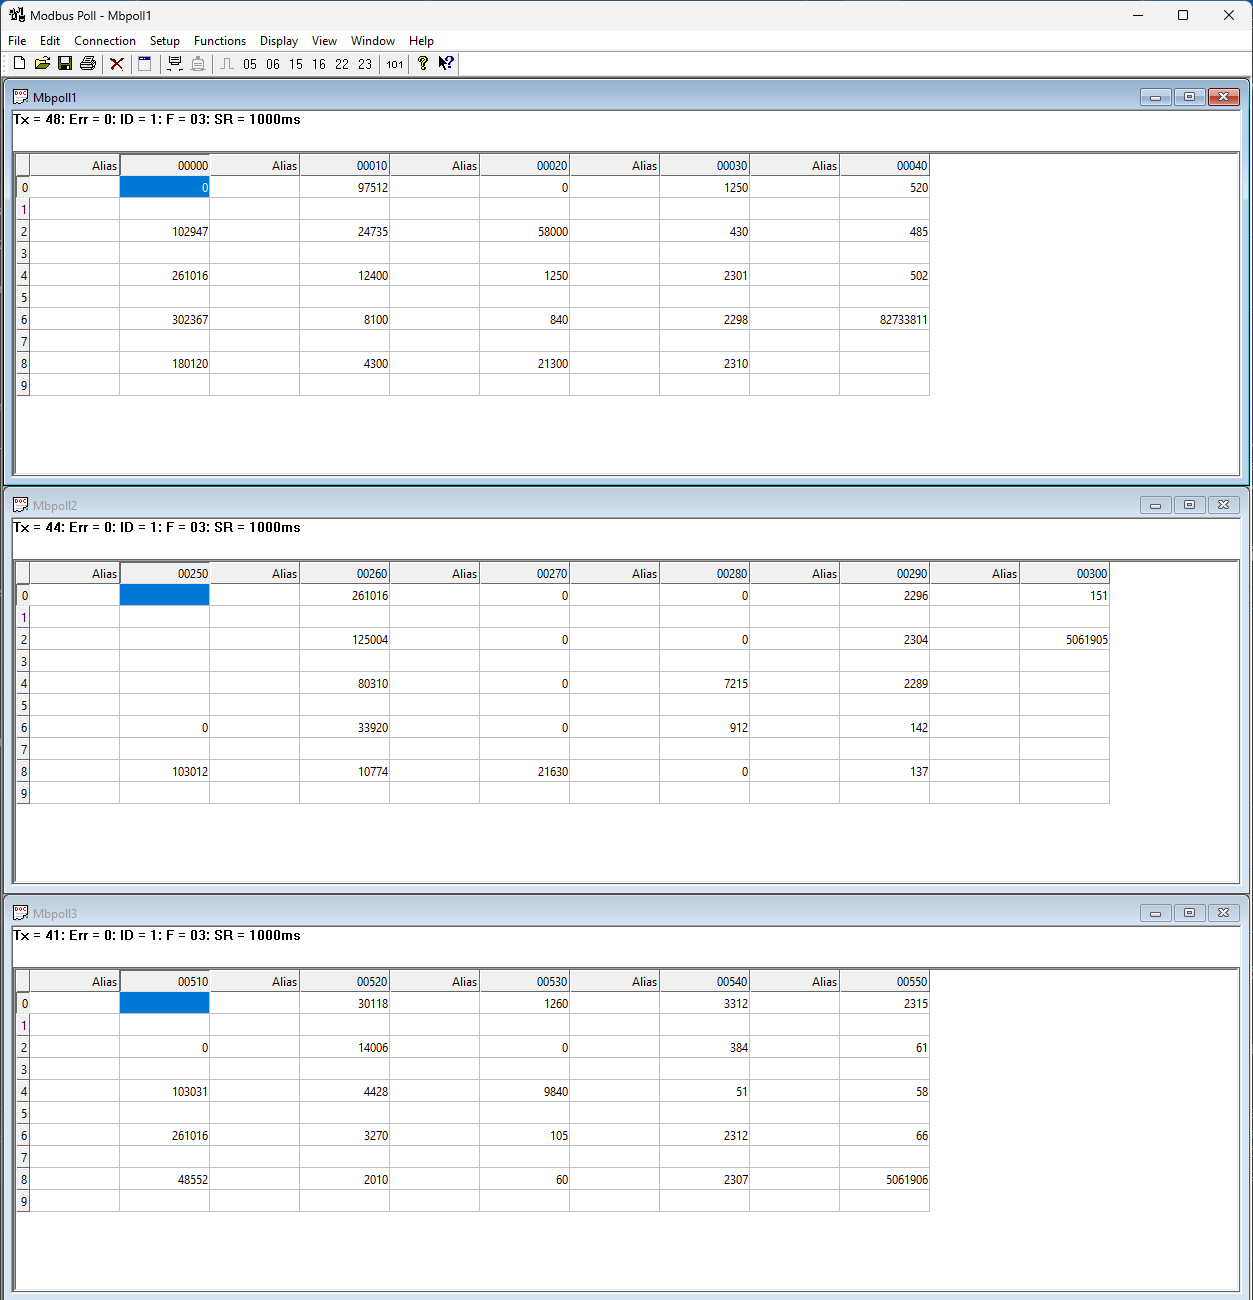Click the Disconnect toolbar icon
The width and height of the screenshot is (1253, 1300).
pos(198,63)
